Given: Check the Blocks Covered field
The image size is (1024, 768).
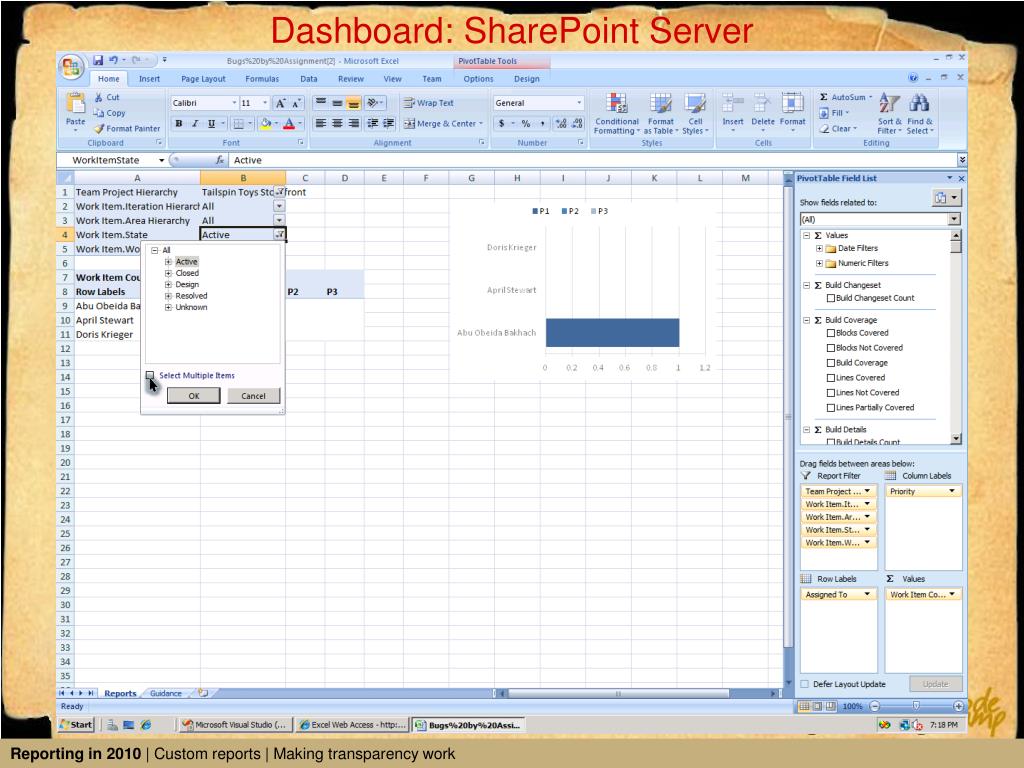Looking at the screenshot, I should [831, 333].
